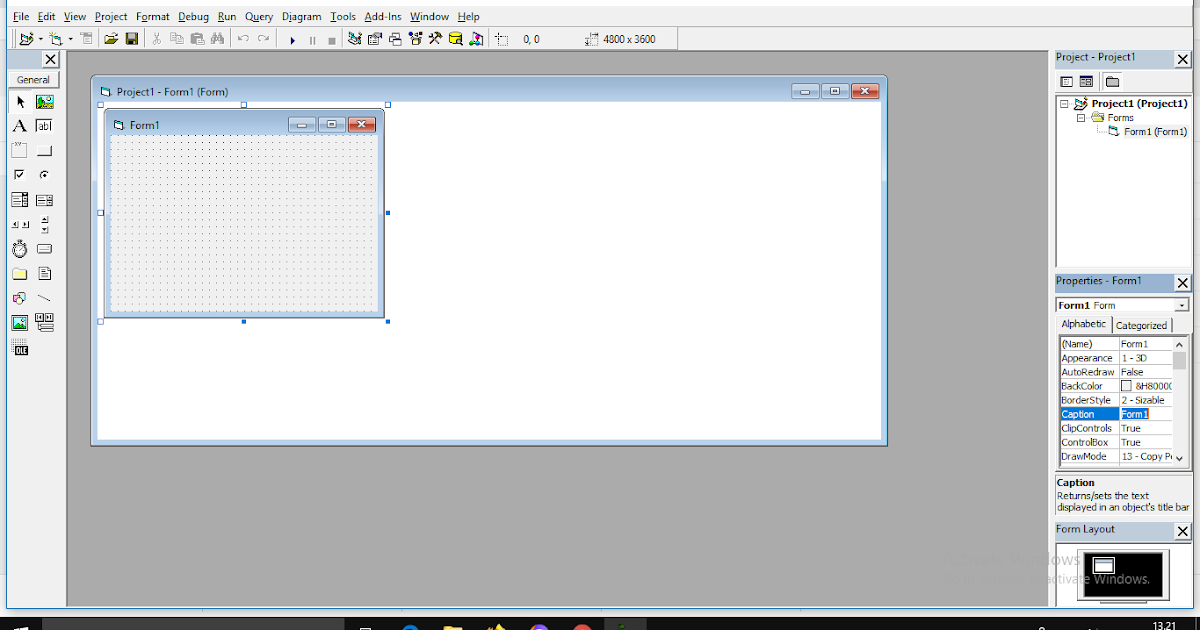Open the object dropdown in Properties window
This screenshot has width=1200, height=630.
point(1182,304)
